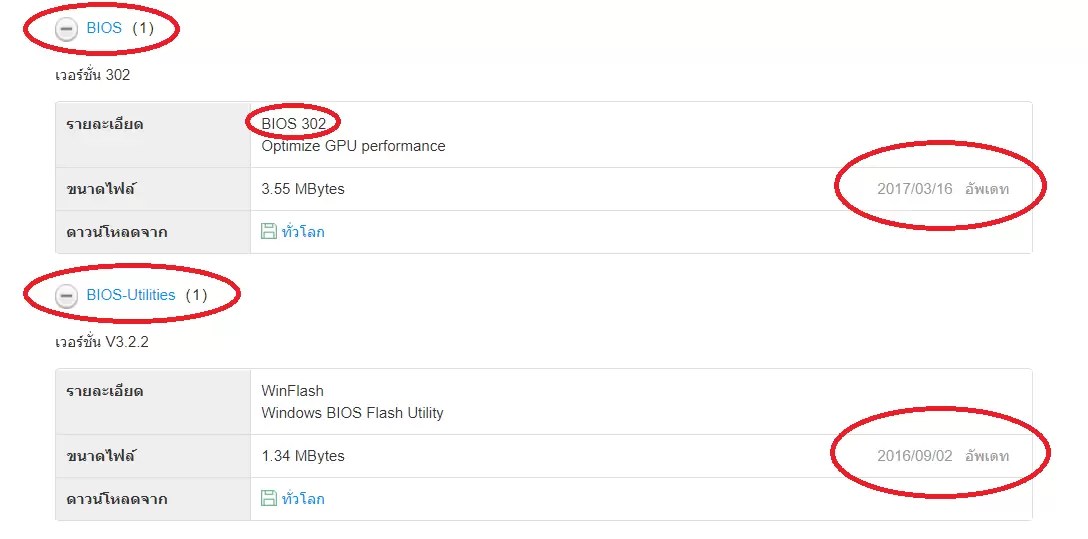
Task: Collapse the BIOS-Utilities section minus icon
Action: click(x=67, y=296)
